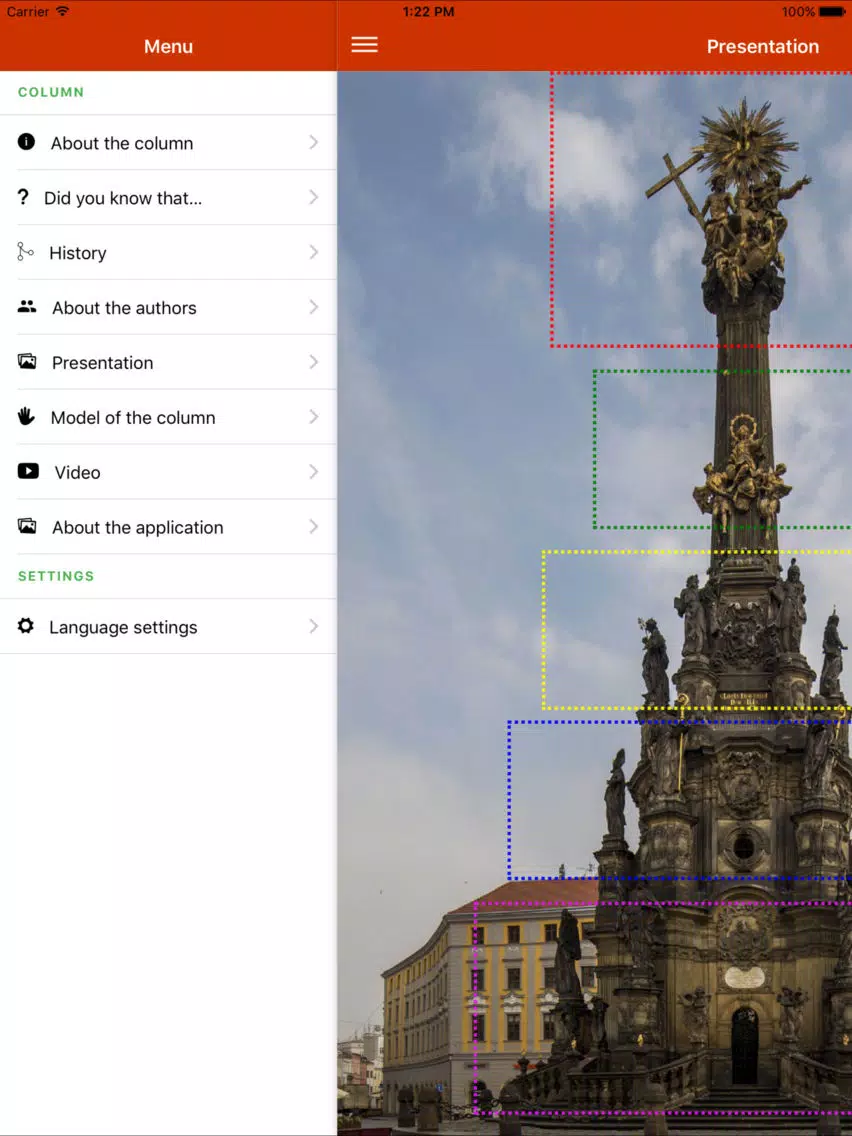Open the About the column entry

point(168,143)
